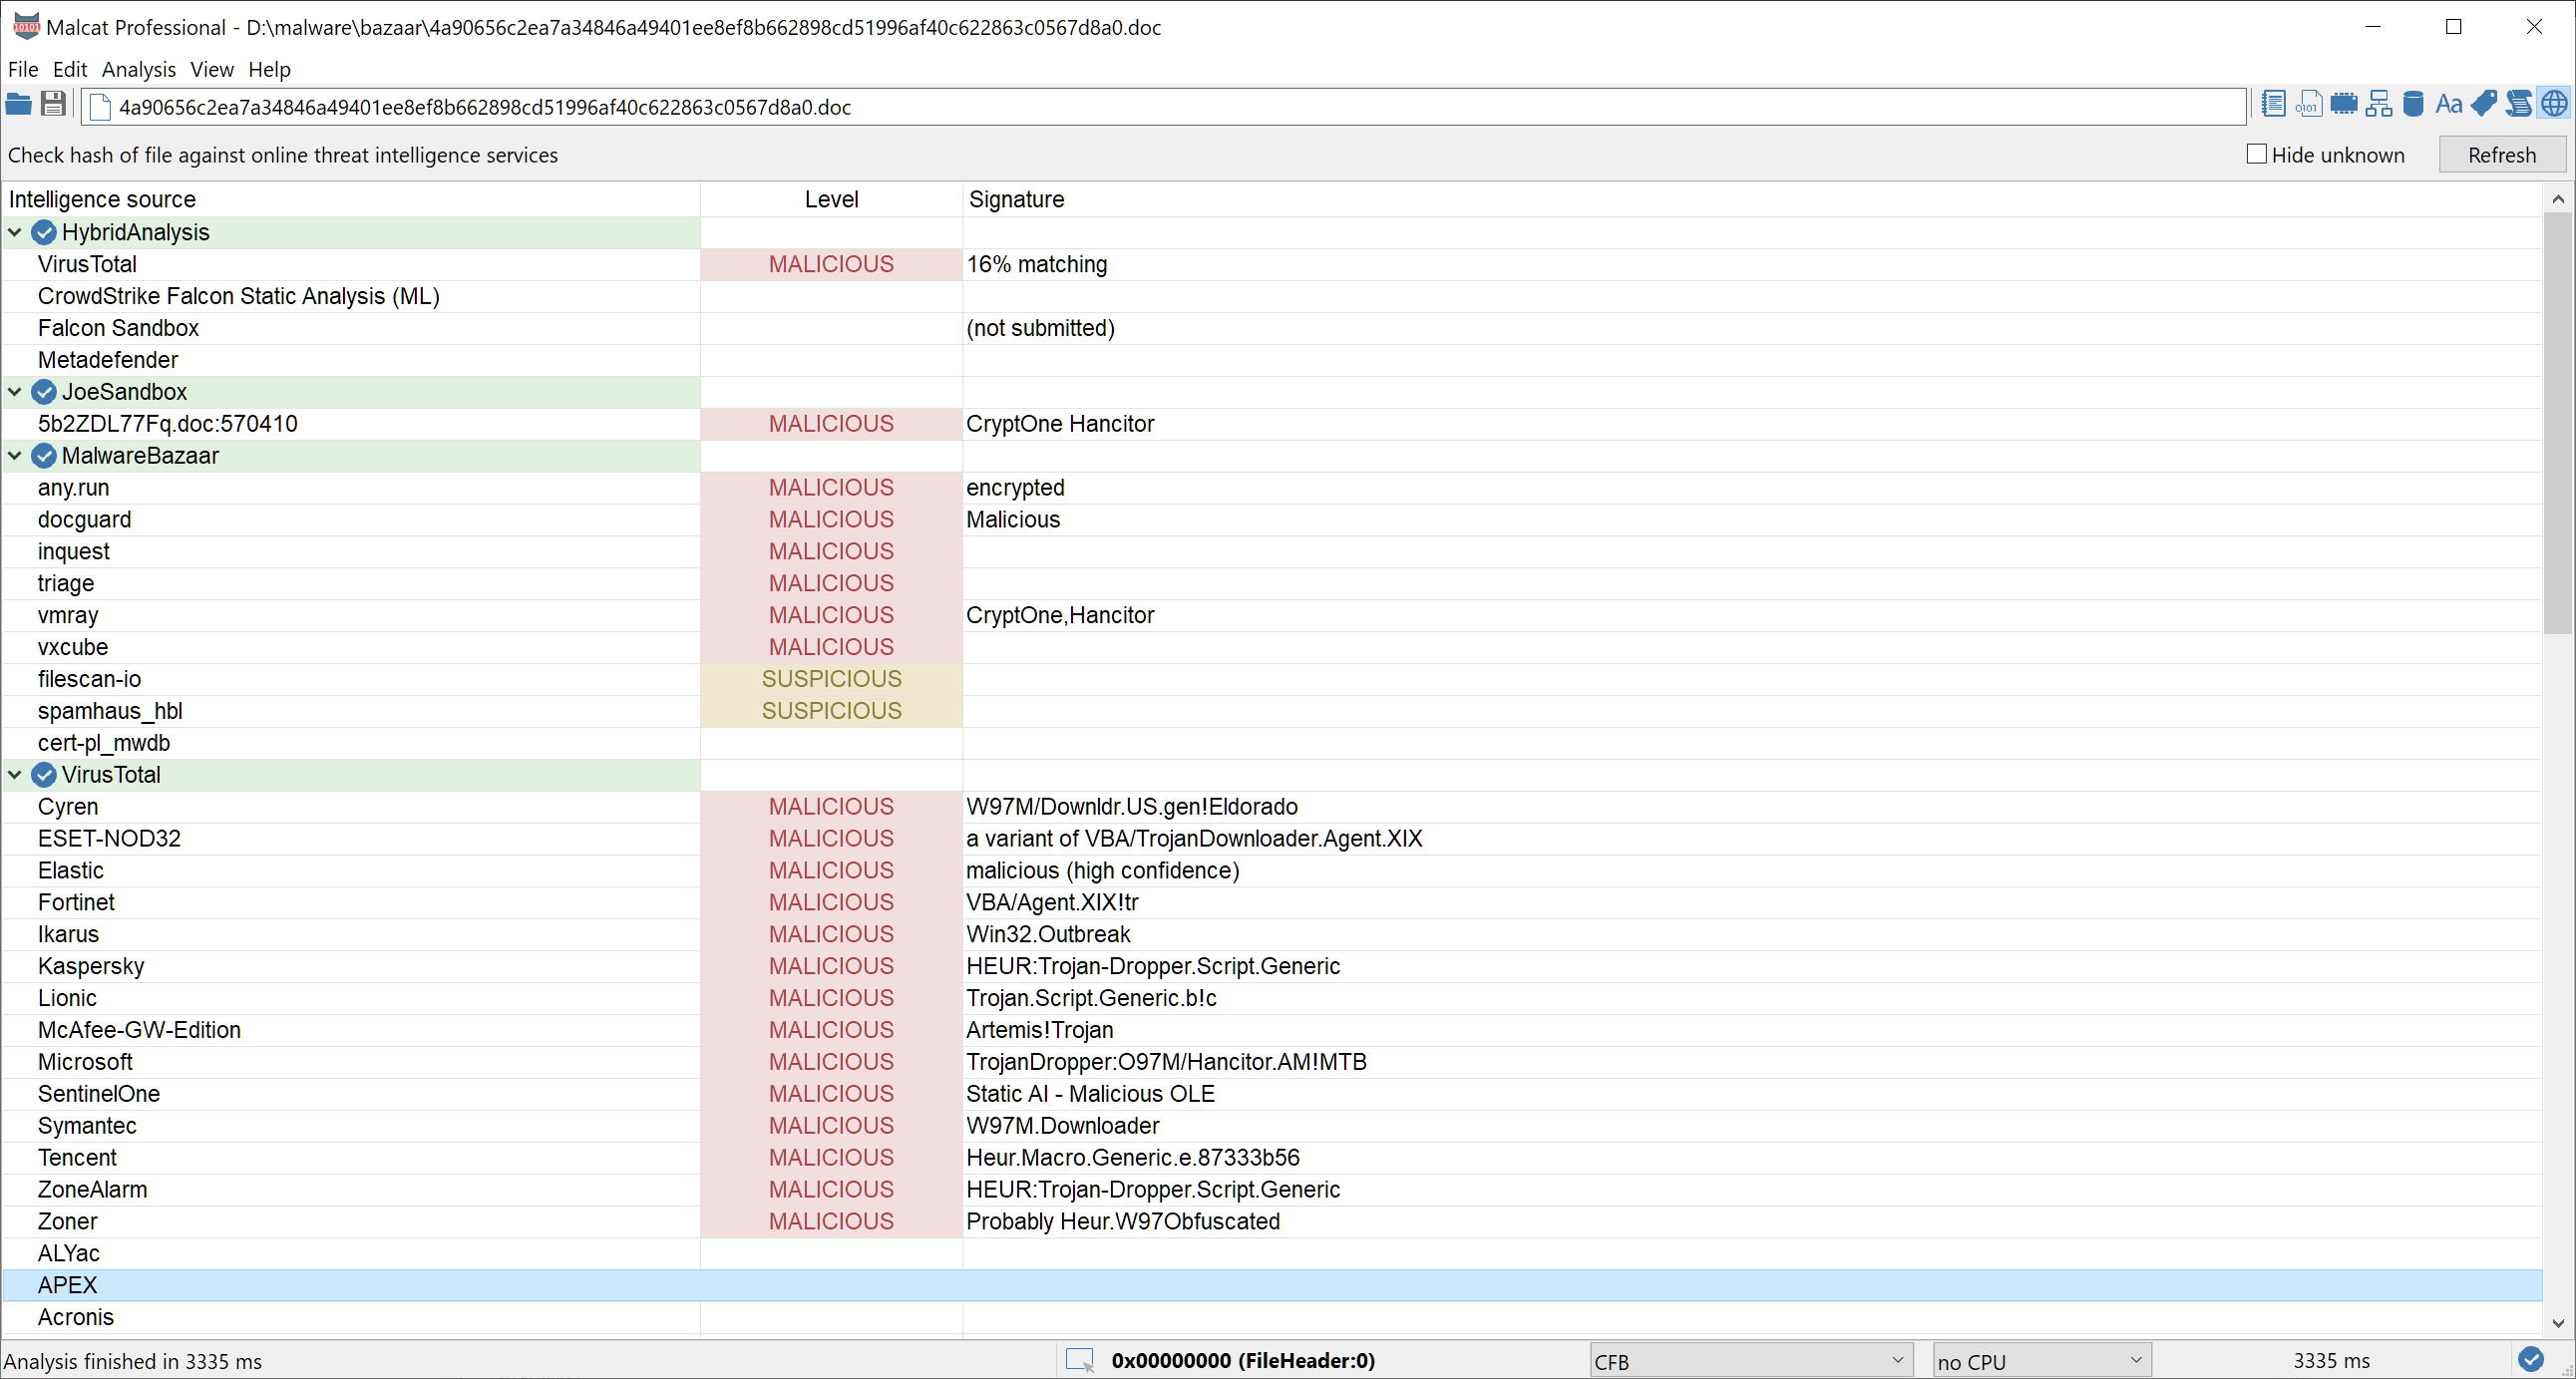Image resolution: width=2576 pixels, height=1379 pixels.
Task: Select the Zoner row
Action: [x=1272, y=1222]
